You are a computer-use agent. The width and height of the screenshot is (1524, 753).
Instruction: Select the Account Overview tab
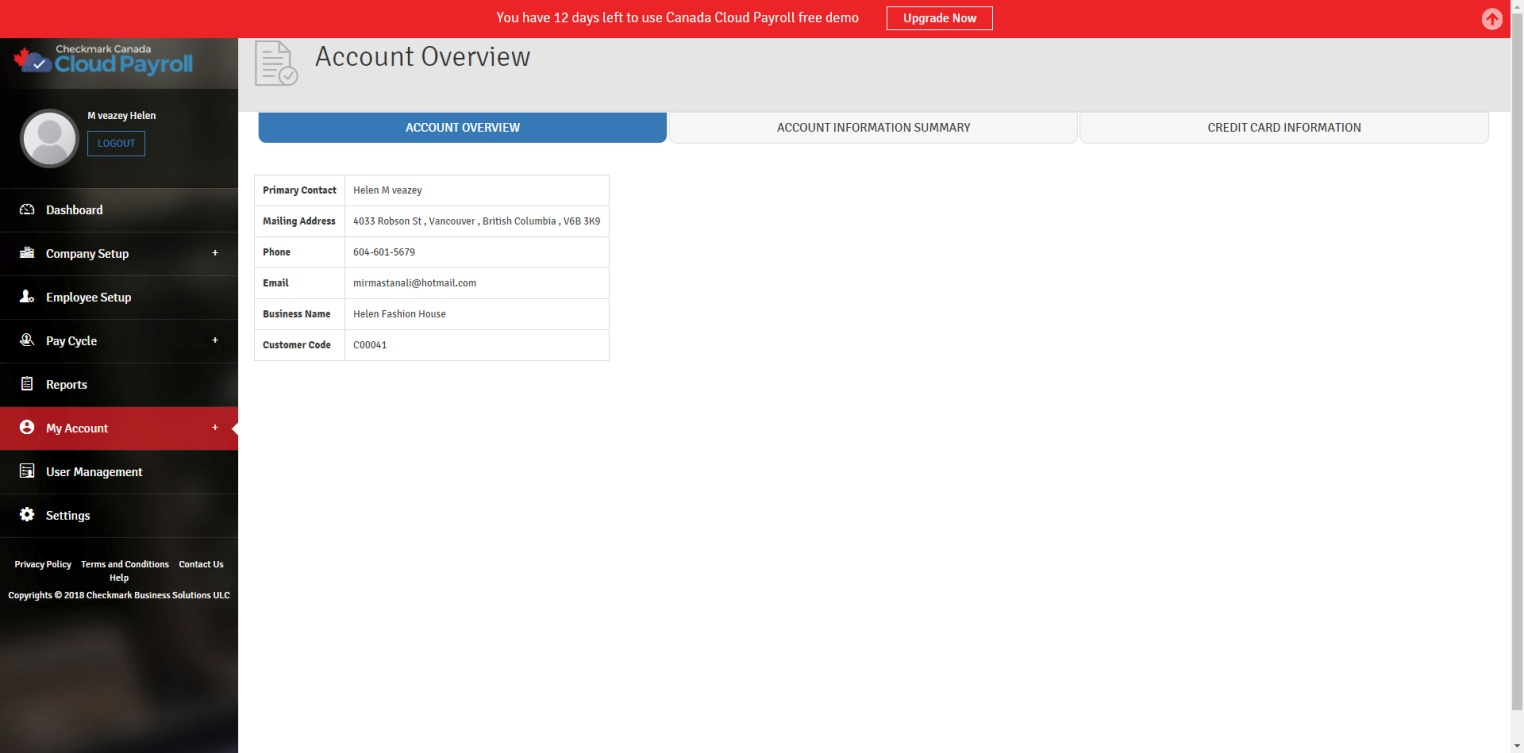(462, 127)
